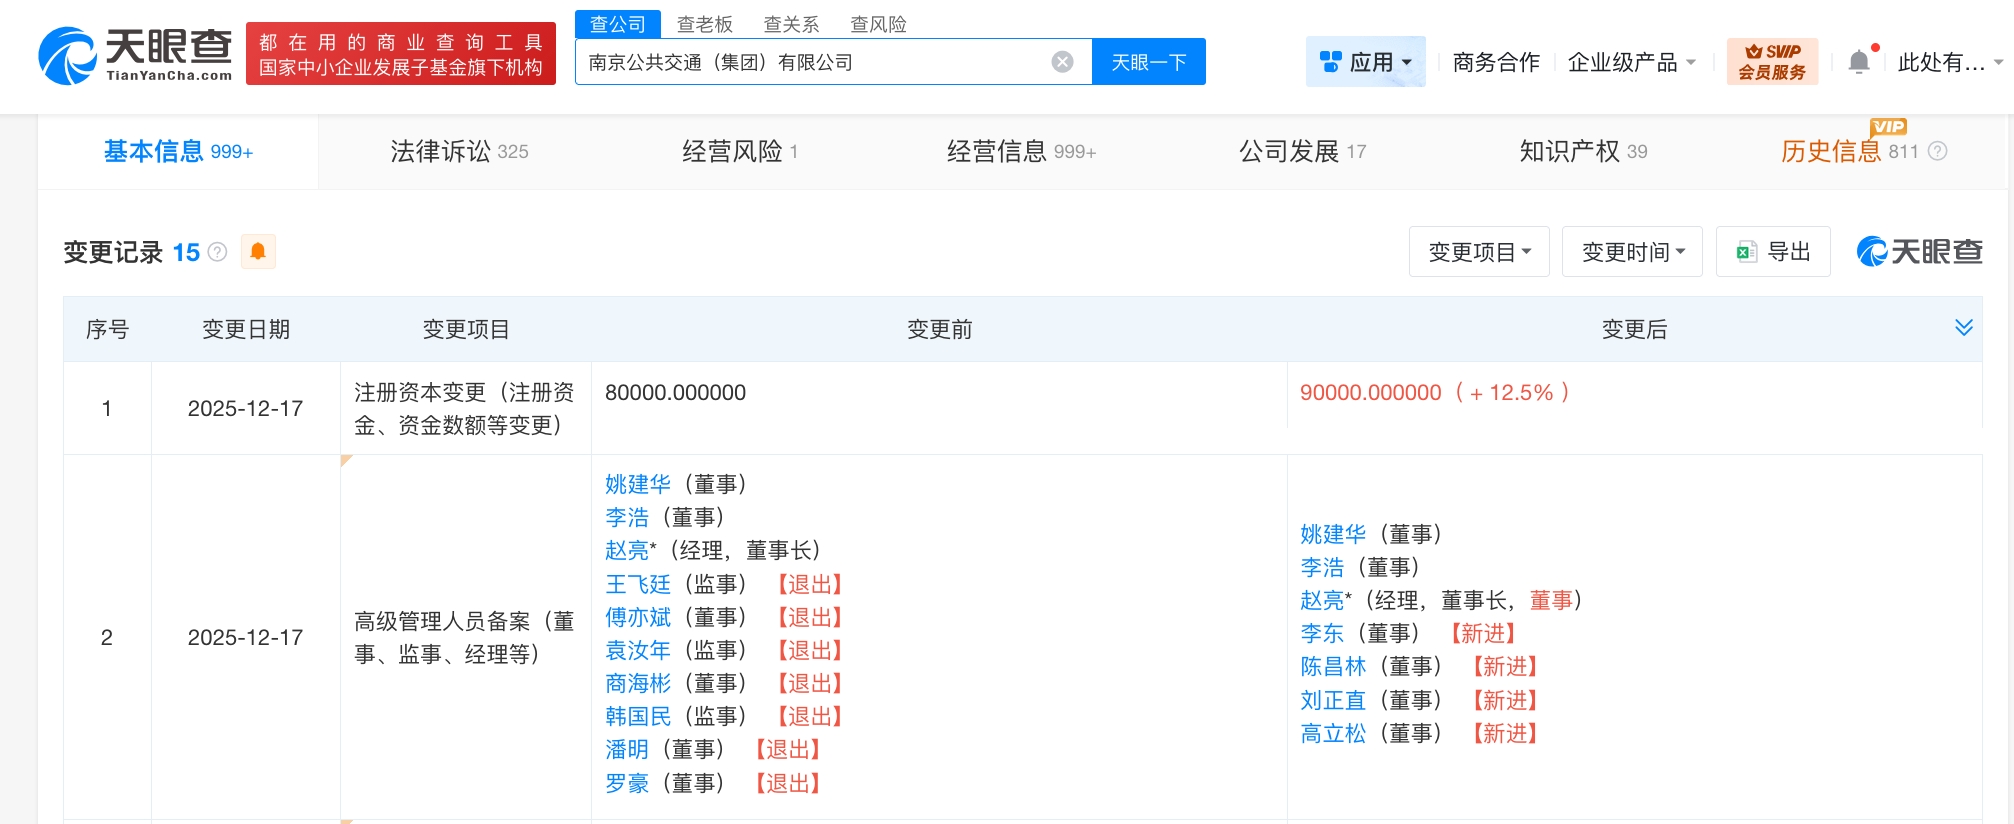Click the orange change-record alert bell
Screen dimensions: 2014x824
(258, 252)
